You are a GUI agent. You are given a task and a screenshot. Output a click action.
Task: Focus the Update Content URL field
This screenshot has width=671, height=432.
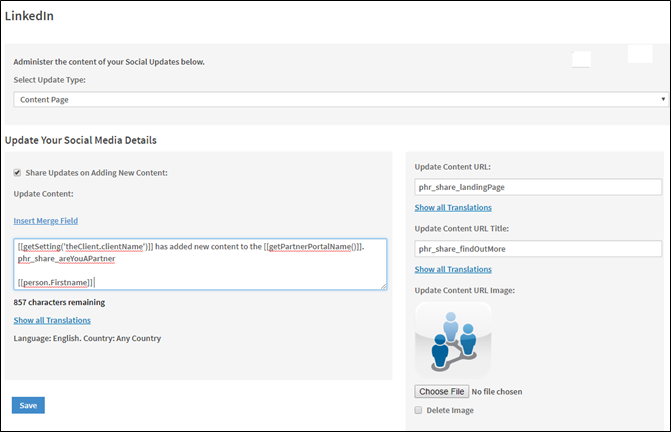(538, 187)
